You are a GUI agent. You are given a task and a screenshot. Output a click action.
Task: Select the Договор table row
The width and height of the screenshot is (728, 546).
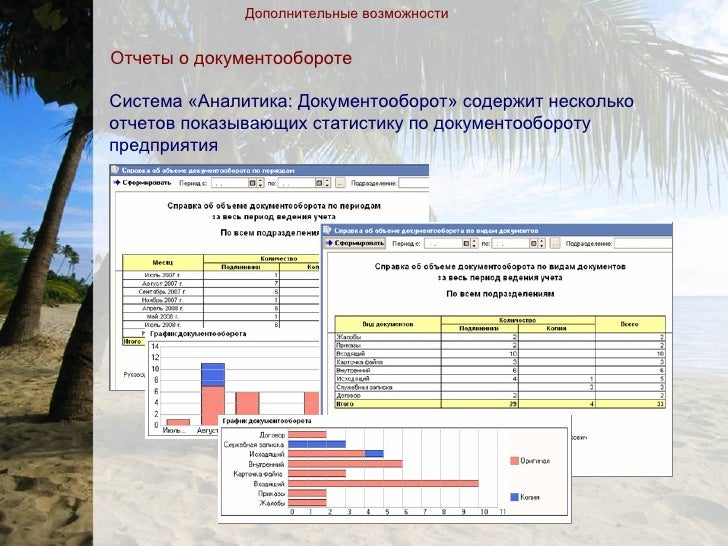pos(500,395)
